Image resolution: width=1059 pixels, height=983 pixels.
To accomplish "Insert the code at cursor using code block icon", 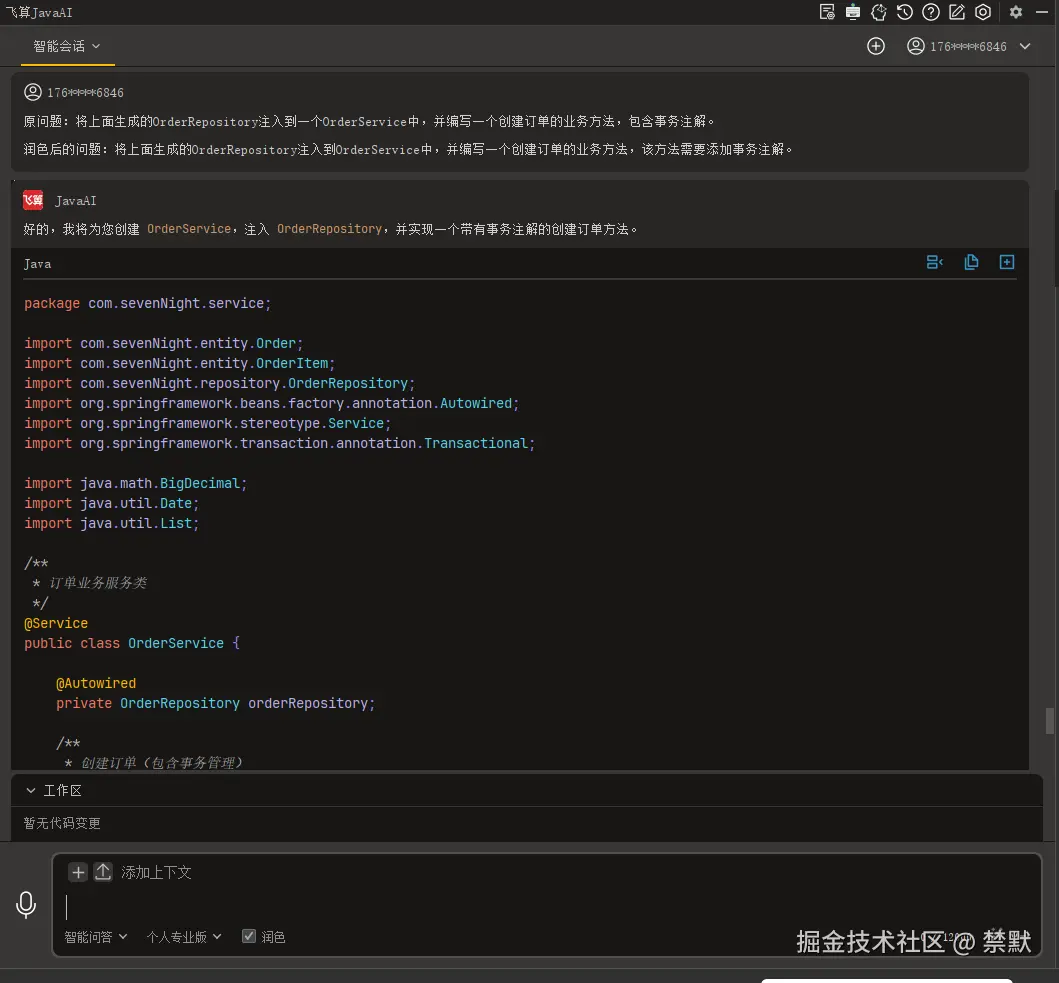I will [x=935, y=262].
